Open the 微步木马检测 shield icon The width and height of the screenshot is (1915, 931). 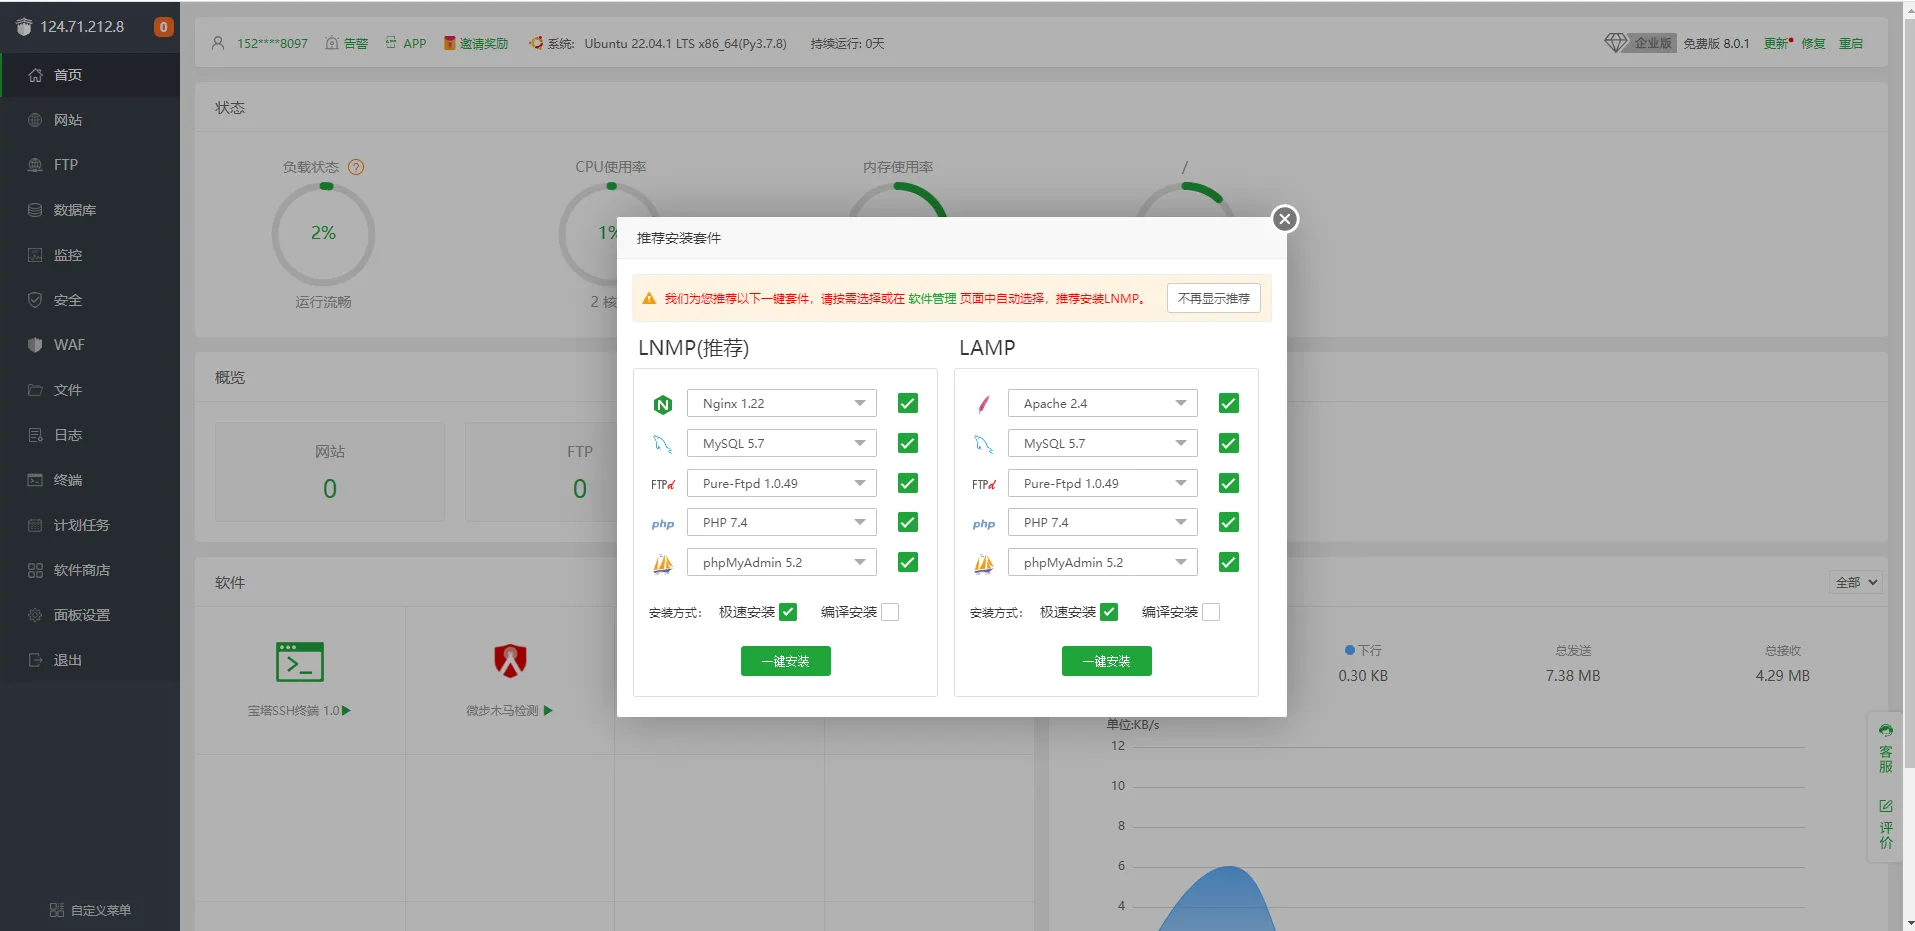(x=510, y=661)
